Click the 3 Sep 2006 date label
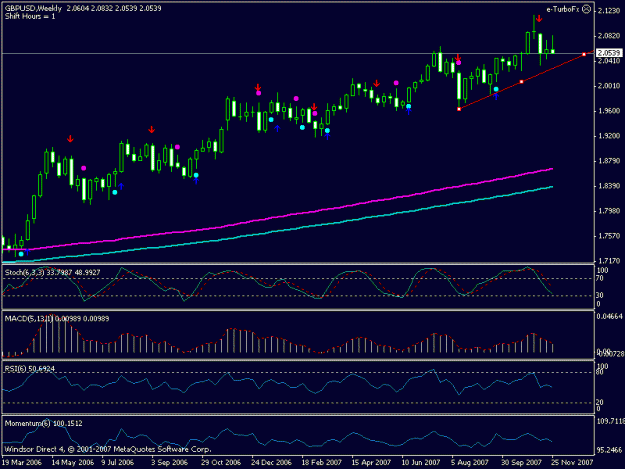This screenshot has height=469, width=625. coord(169,462)
